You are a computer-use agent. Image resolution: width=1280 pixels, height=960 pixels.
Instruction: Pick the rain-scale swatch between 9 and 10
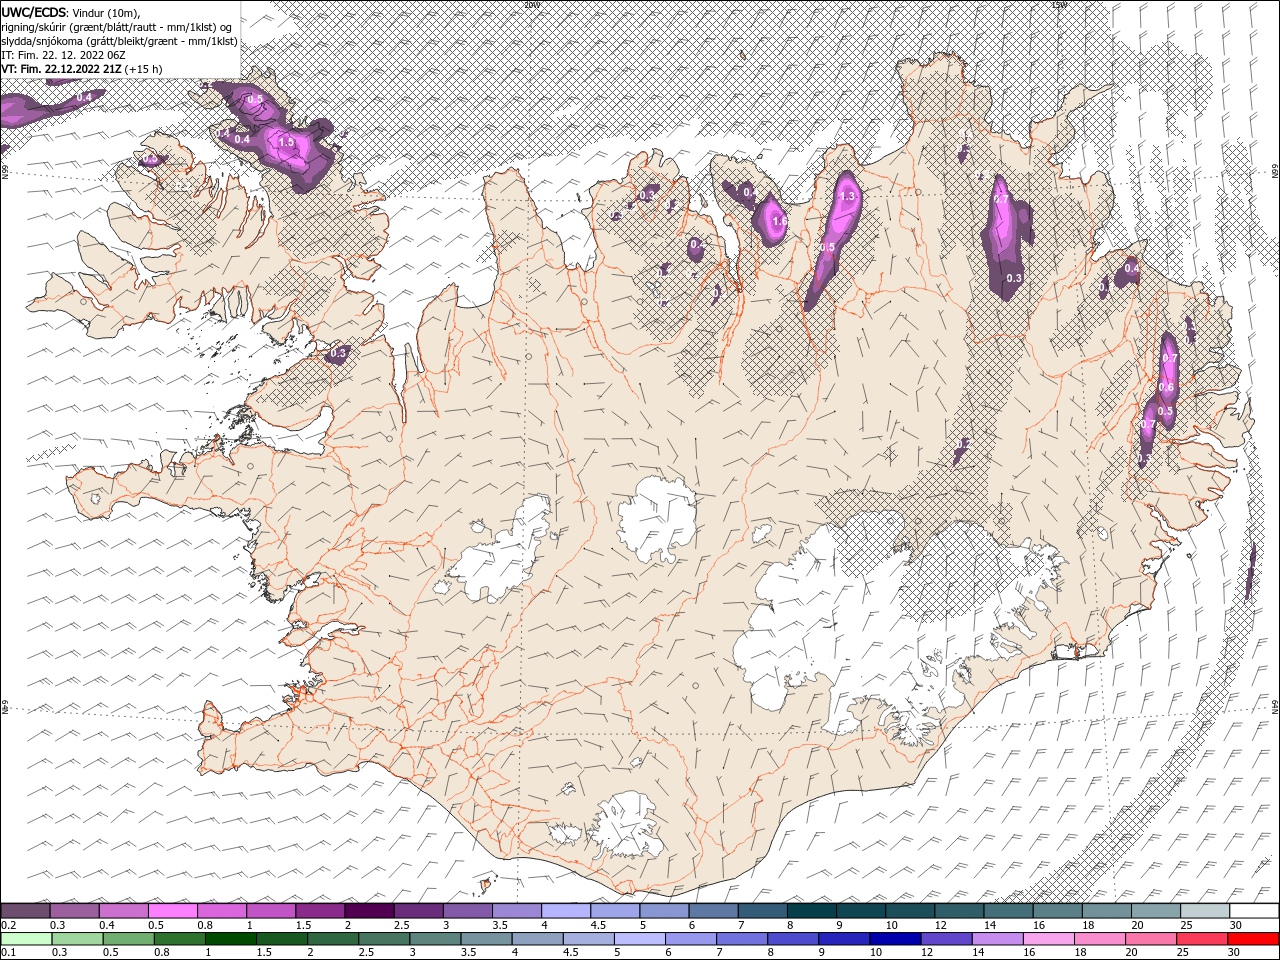(x=843, y=939)
